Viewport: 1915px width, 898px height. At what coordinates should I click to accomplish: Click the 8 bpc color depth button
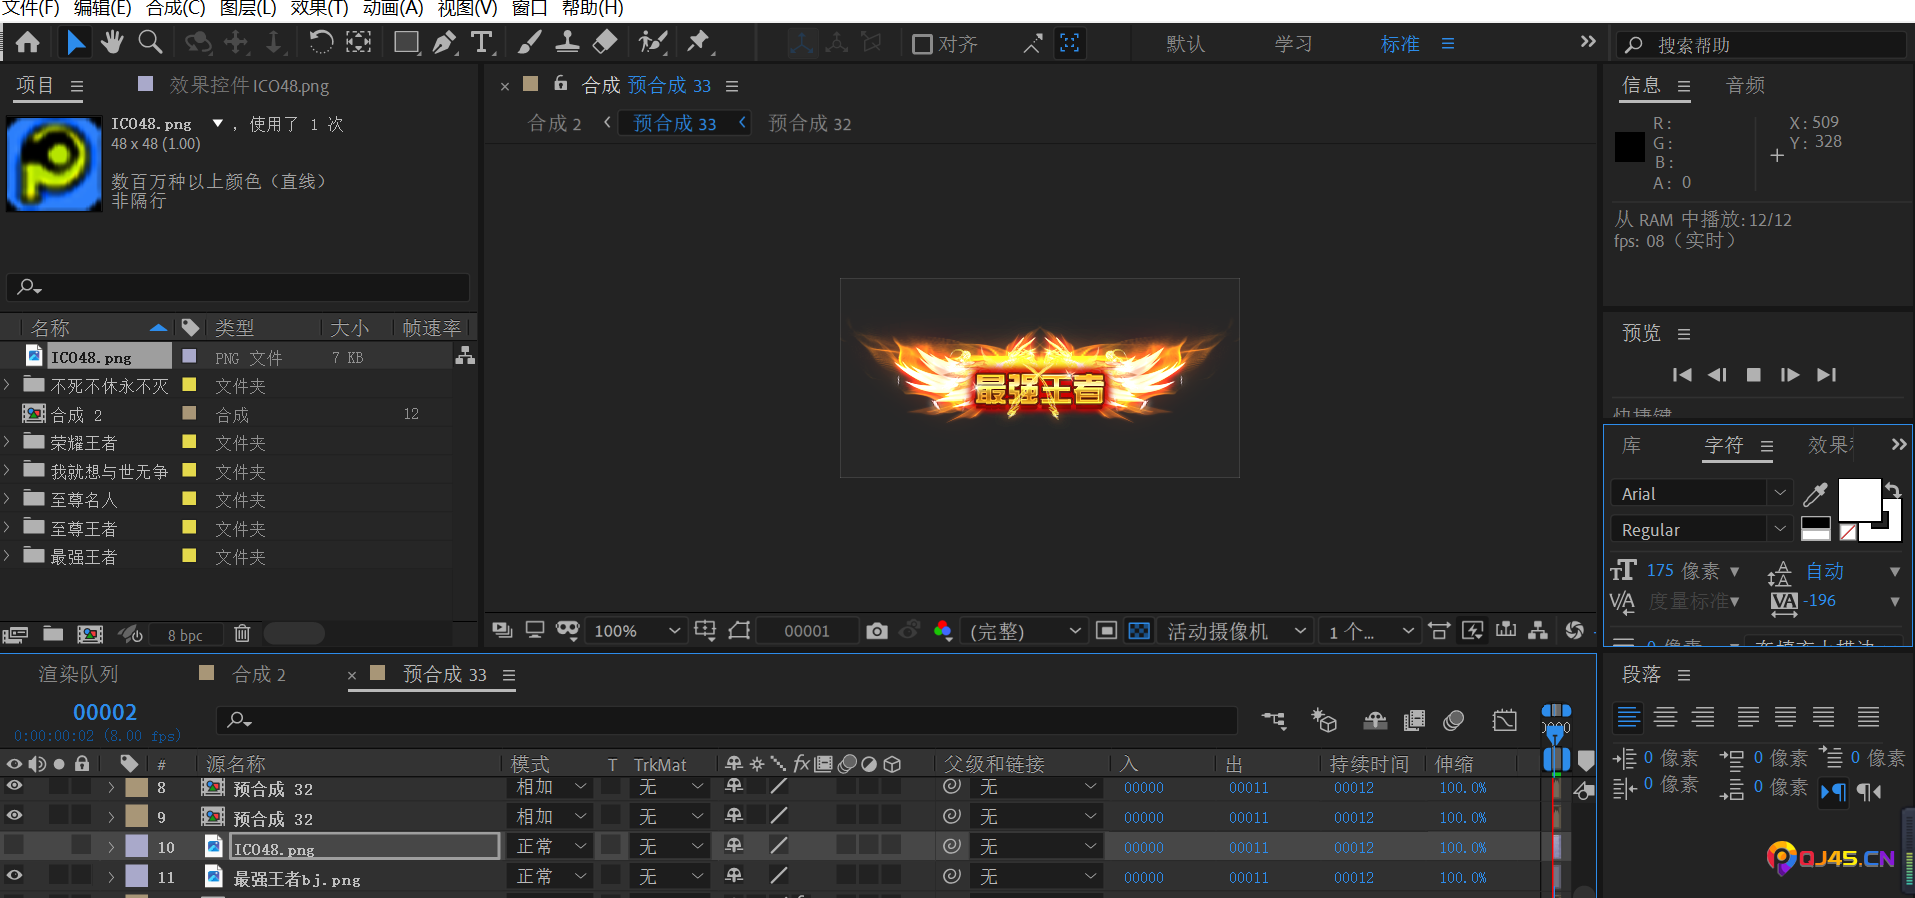pyautogui.click(x=185, y=635)
